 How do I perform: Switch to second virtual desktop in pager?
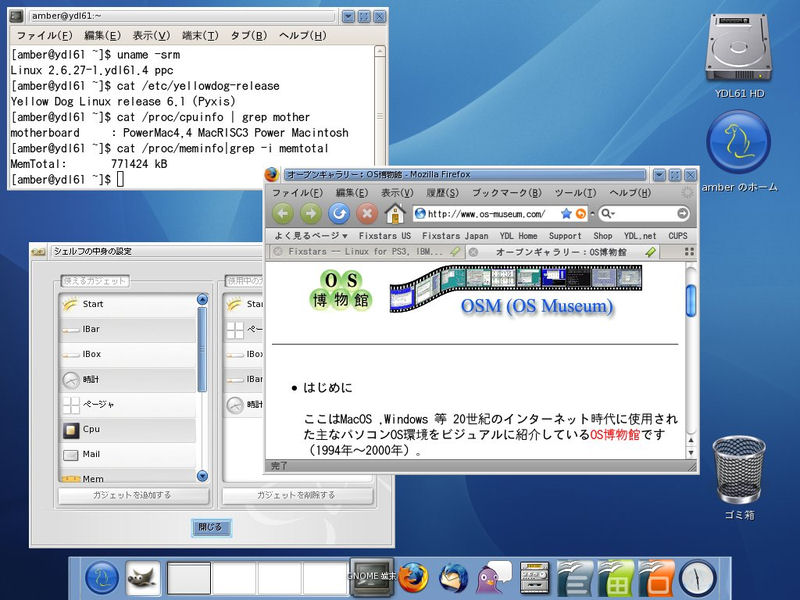coord(234,578)
